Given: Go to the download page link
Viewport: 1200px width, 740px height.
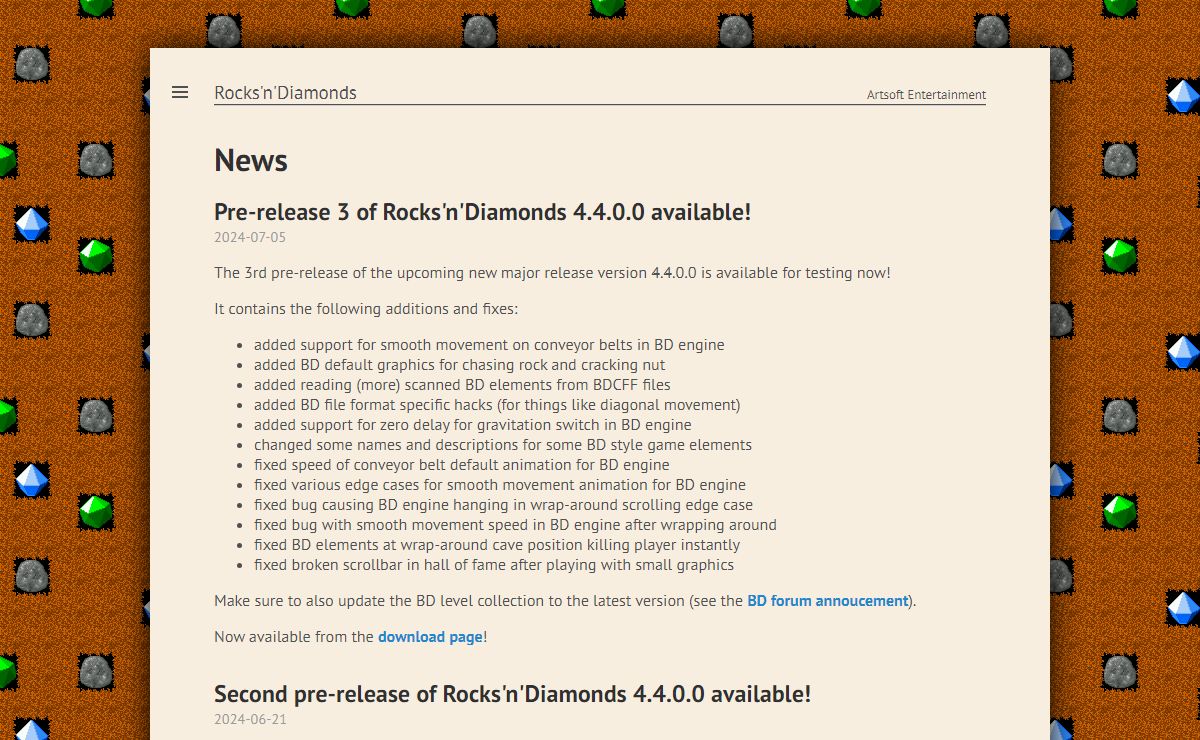Looking at the screenshot, I should click(430, 637).
